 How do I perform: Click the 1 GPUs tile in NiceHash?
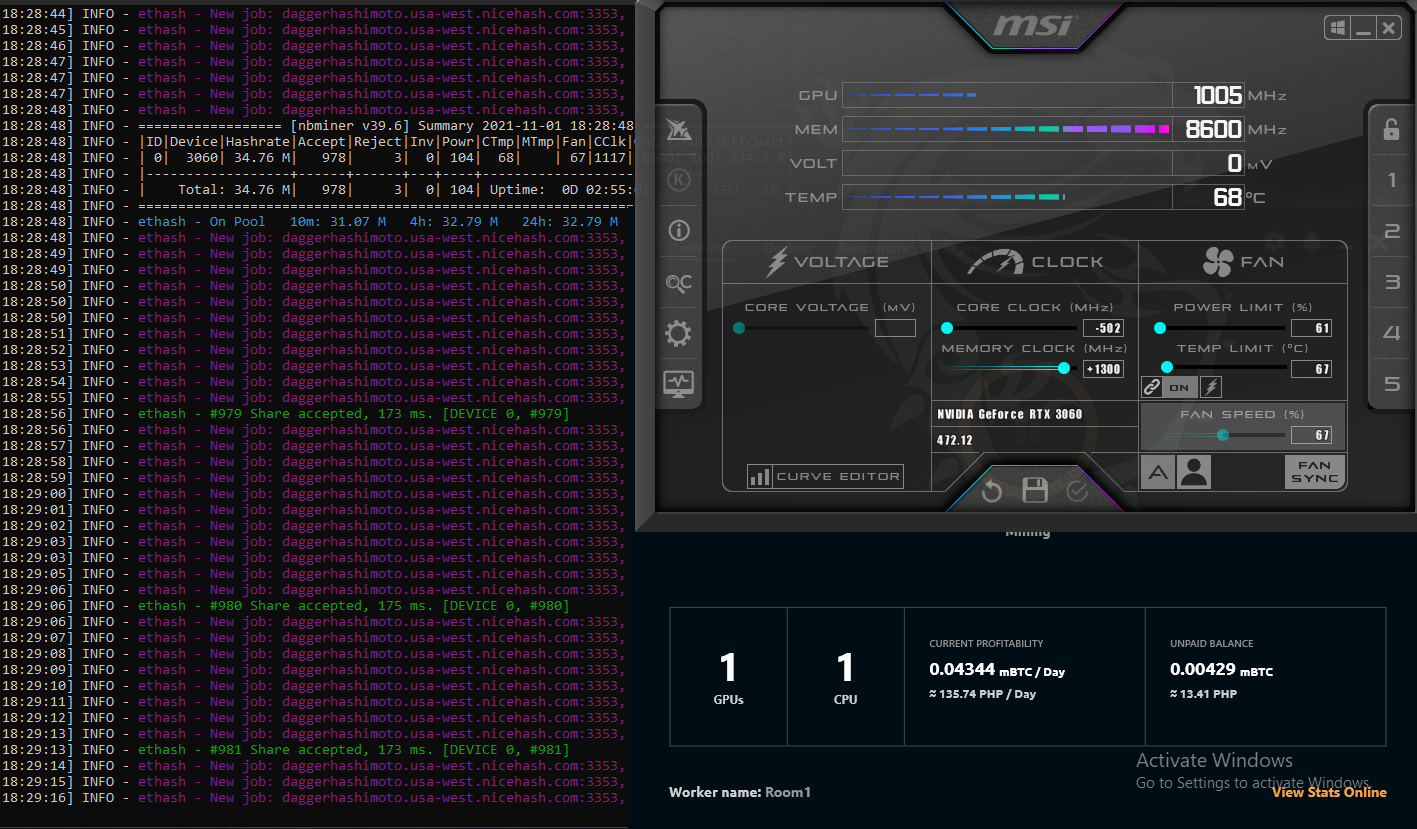point(728,677)
